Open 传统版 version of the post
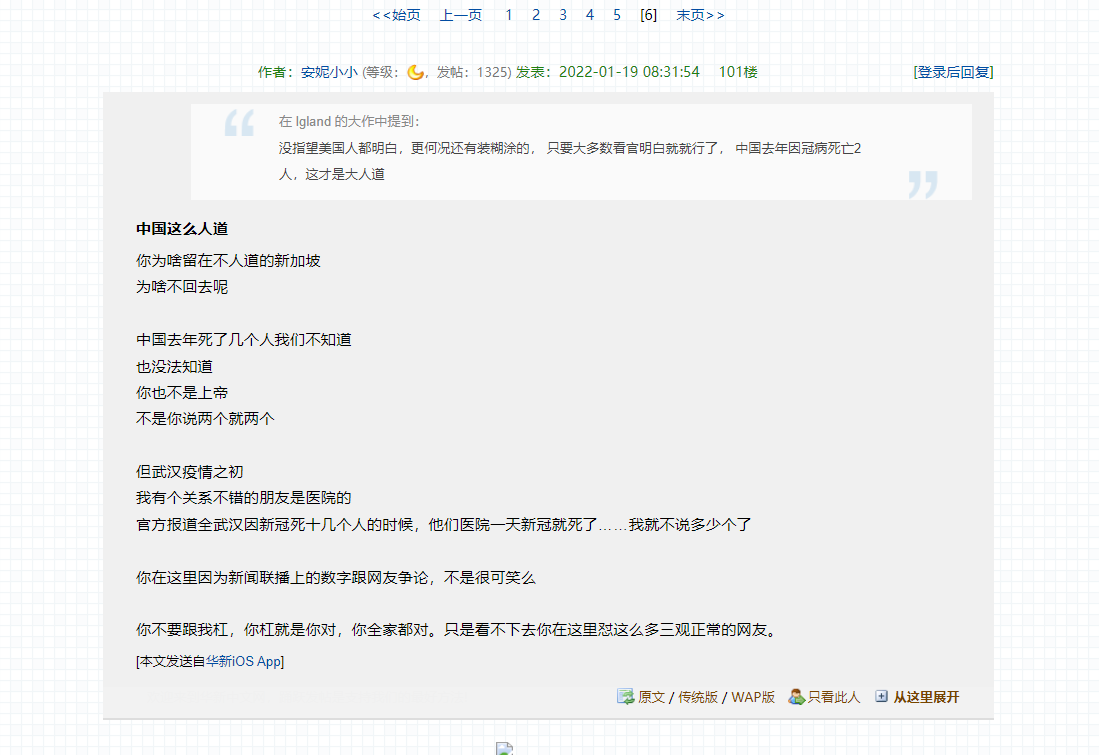Image resolution: width=1099 pixels, height=755 pixels. click(x=698, y=697)
